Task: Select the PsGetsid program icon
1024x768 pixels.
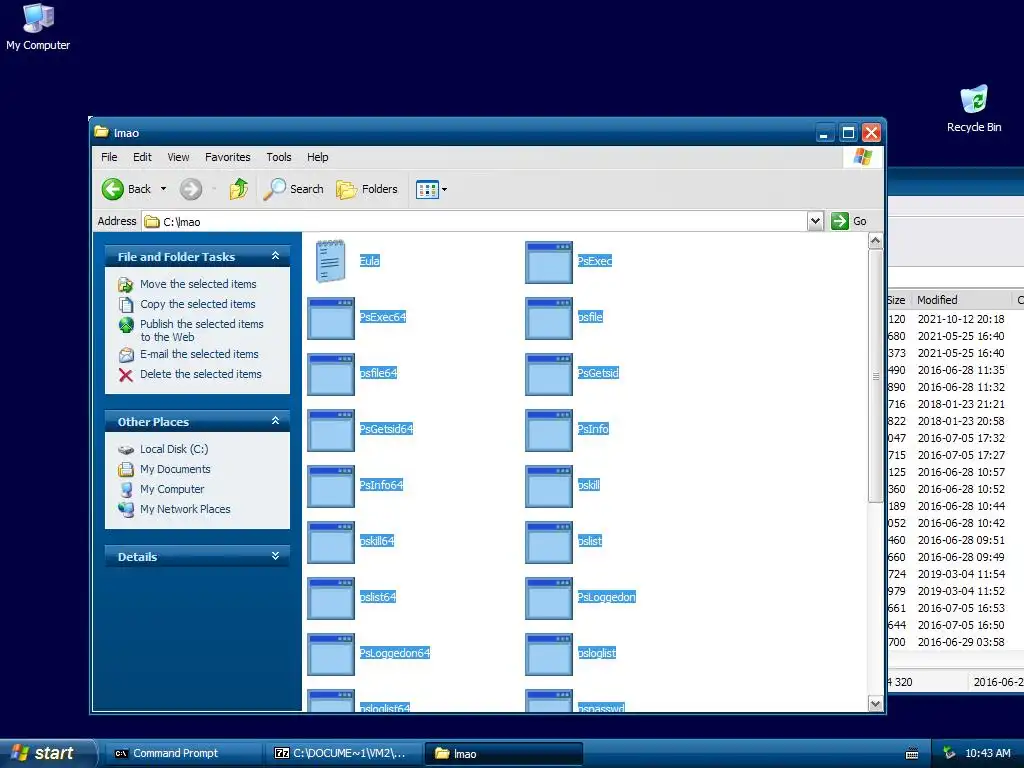Action: (549, 374)
